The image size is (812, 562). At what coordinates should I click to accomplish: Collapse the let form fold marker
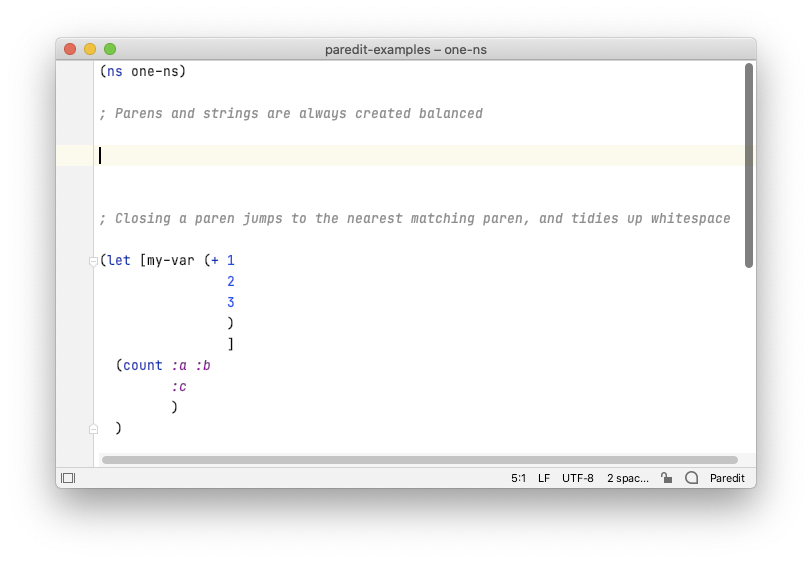click(93, 262)
